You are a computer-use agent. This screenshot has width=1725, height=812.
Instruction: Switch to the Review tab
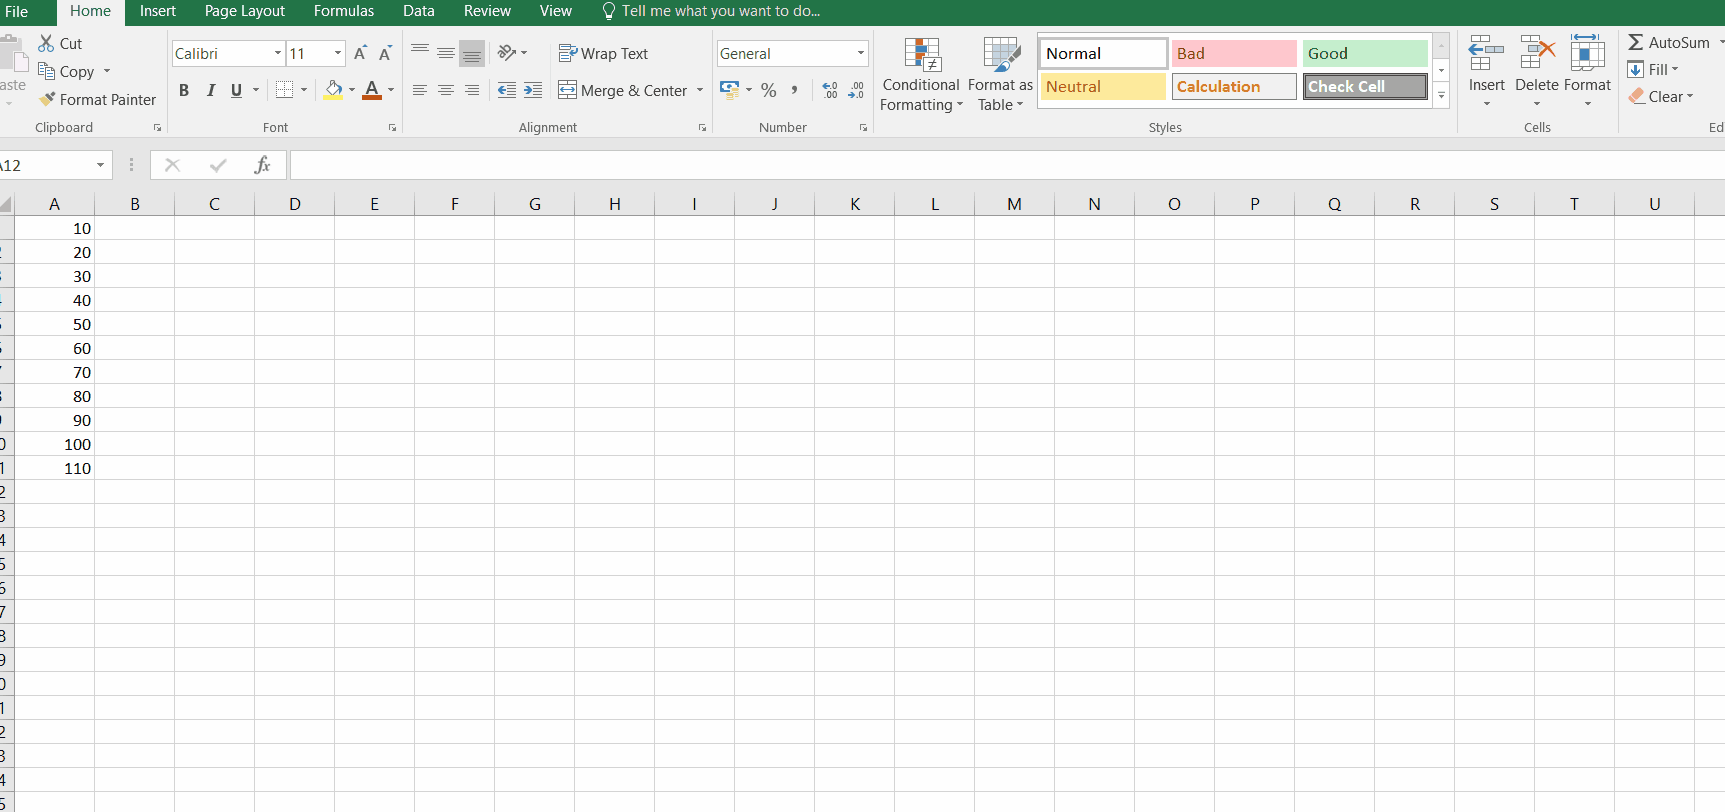point(488,11)
